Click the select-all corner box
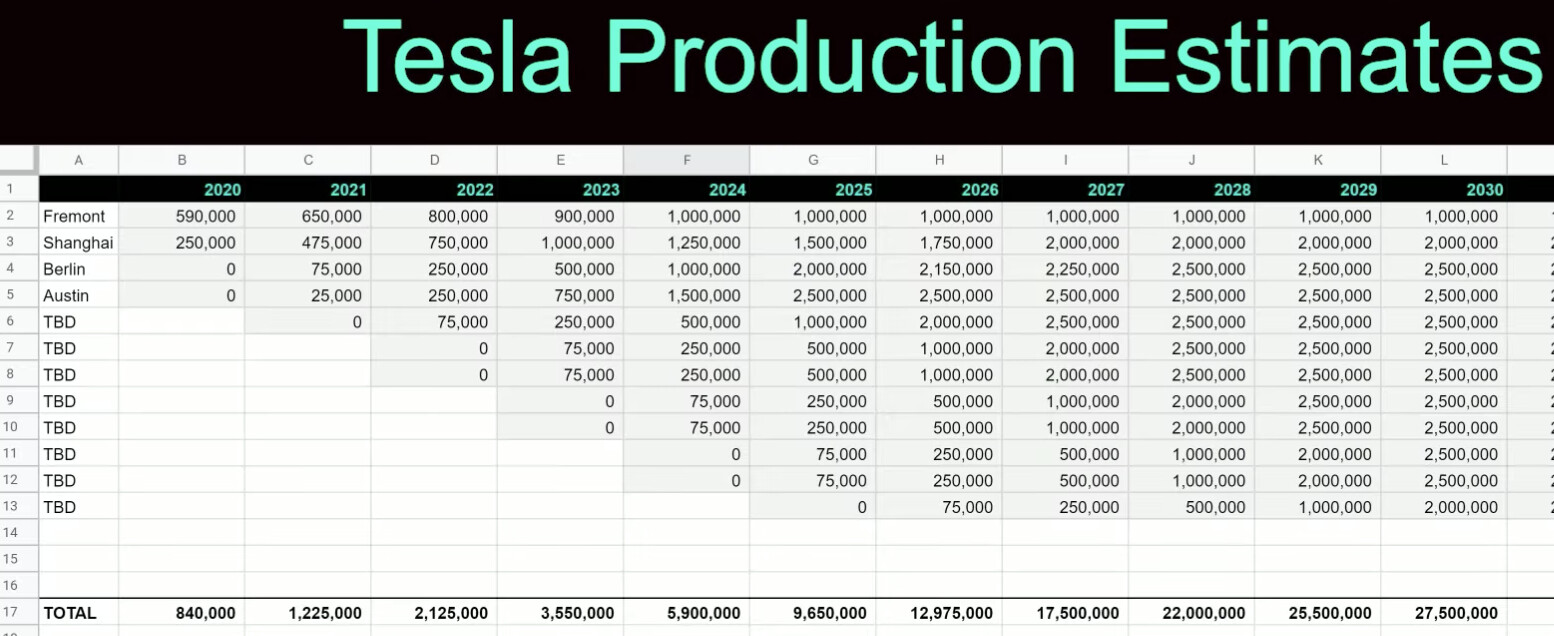Image resolution: width=1554 pixels, height=636 pixels. pyautogui.click(x=19, y=160)
